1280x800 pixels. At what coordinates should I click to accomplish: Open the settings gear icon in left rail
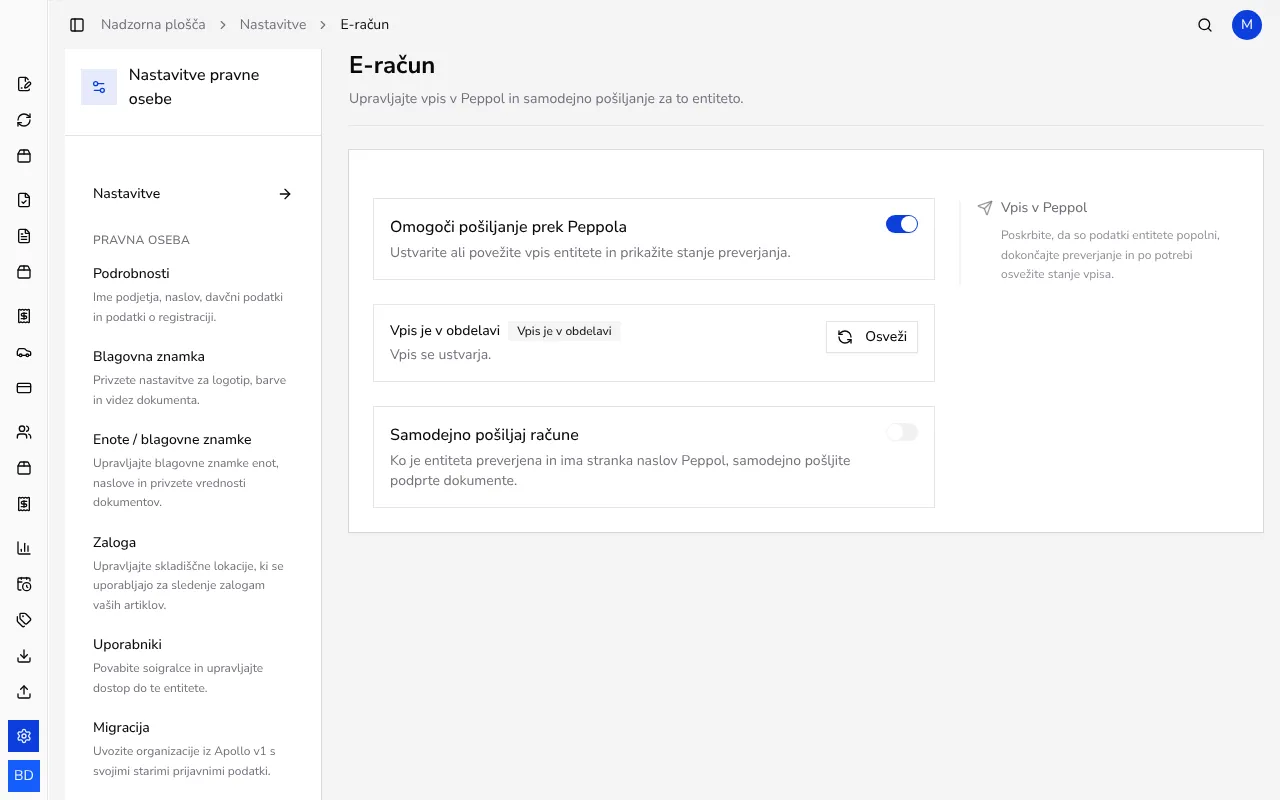click(24, 736)
